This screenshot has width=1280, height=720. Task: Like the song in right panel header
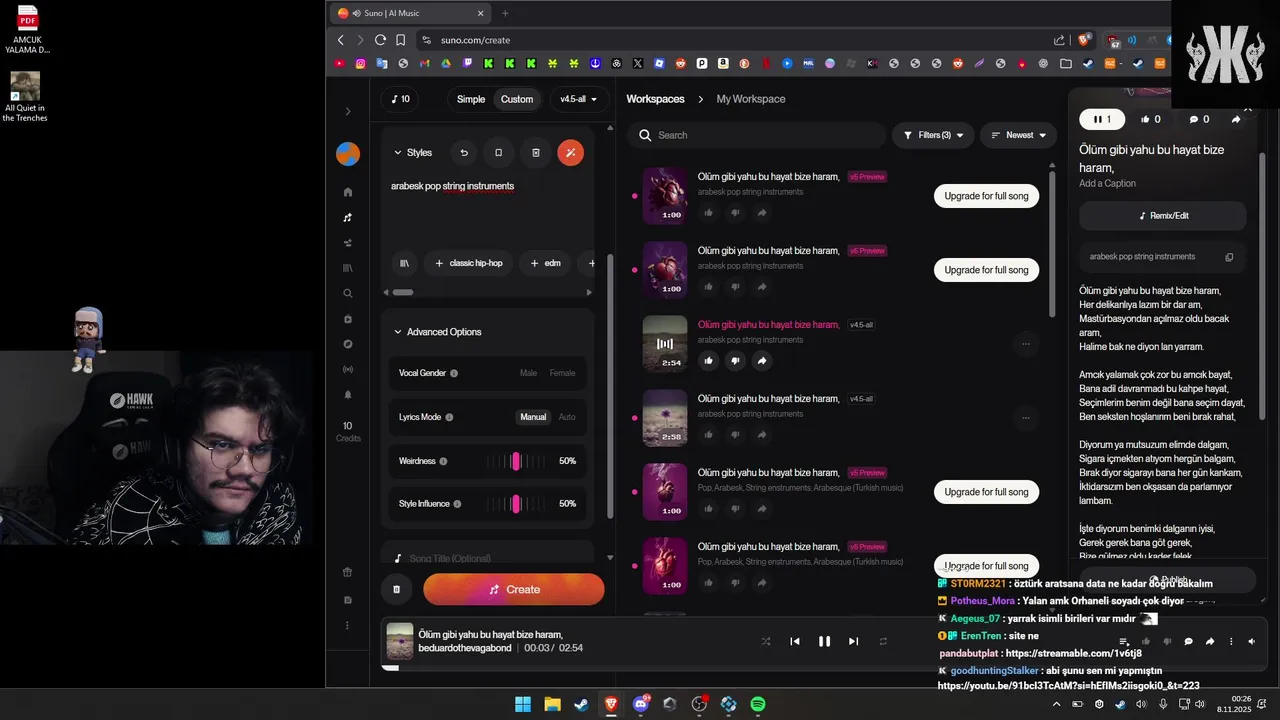(1151, 119)
